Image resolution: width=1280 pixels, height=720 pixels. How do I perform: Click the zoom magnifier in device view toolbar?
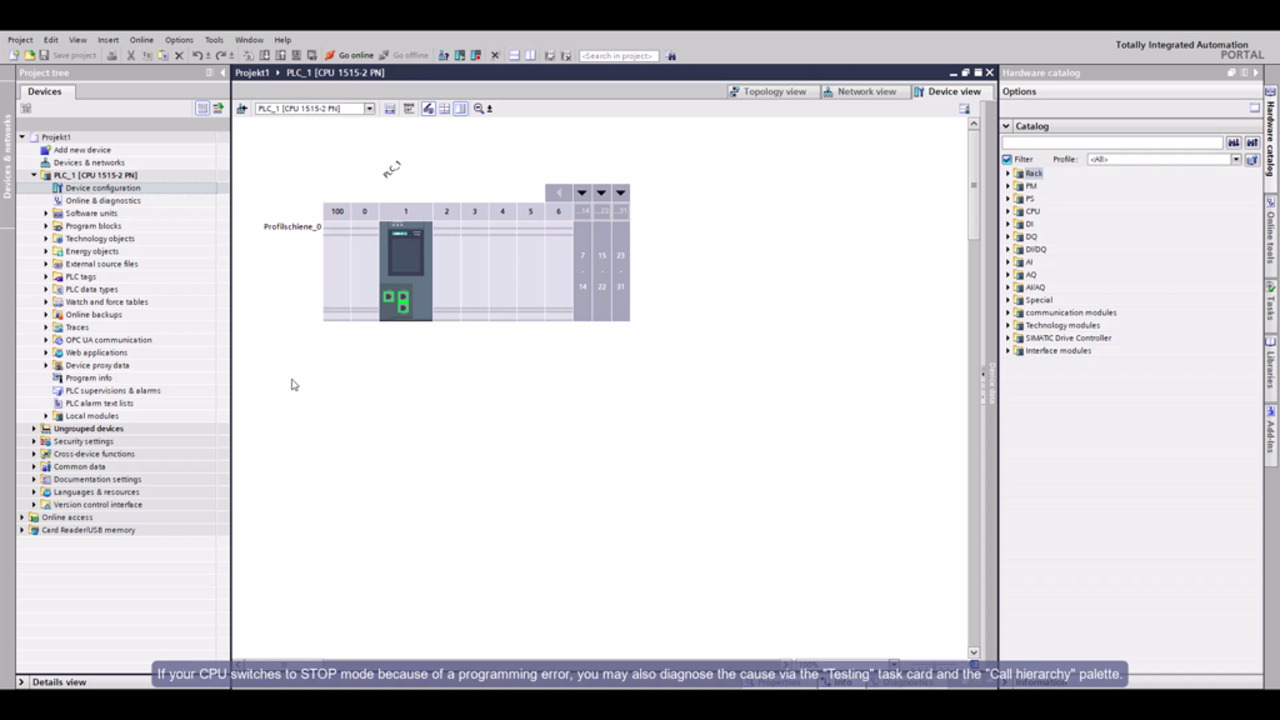(x=479, y=109)
